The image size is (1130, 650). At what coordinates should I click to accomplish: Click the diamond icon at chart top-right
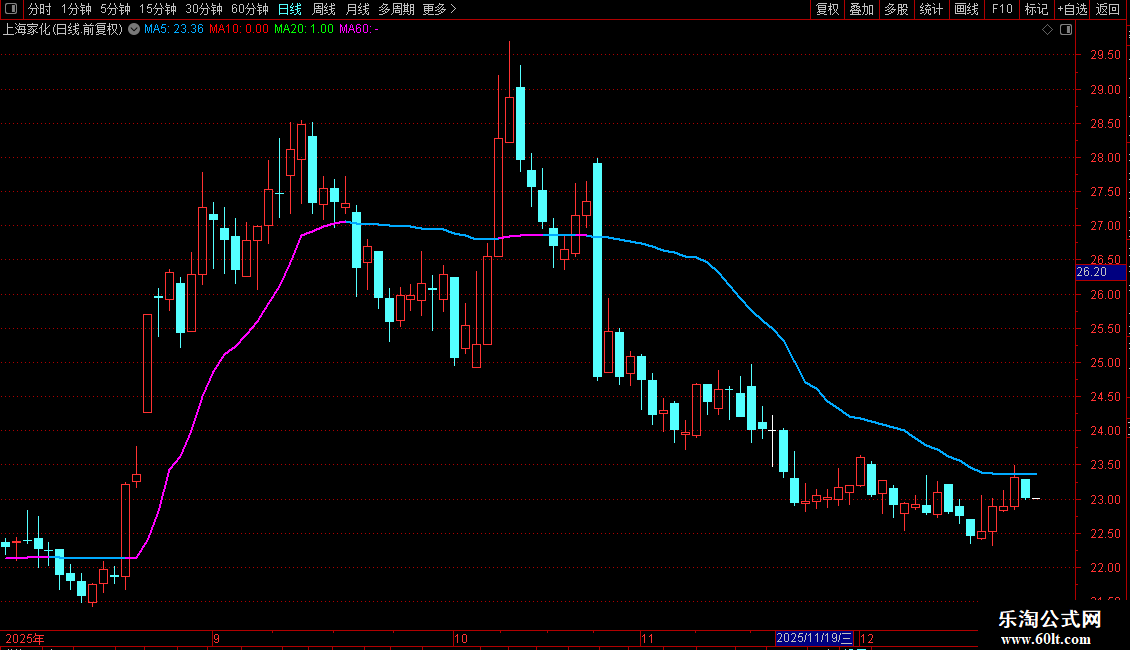point(1048,30)
